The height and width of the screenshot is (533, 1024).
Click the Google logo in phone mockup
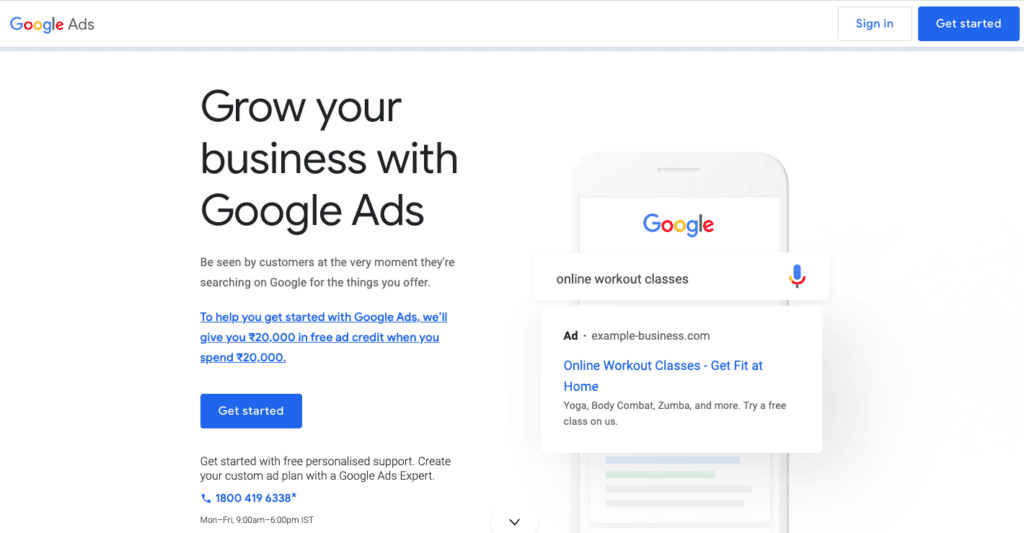pyautogui.click(x=678, y=225)
